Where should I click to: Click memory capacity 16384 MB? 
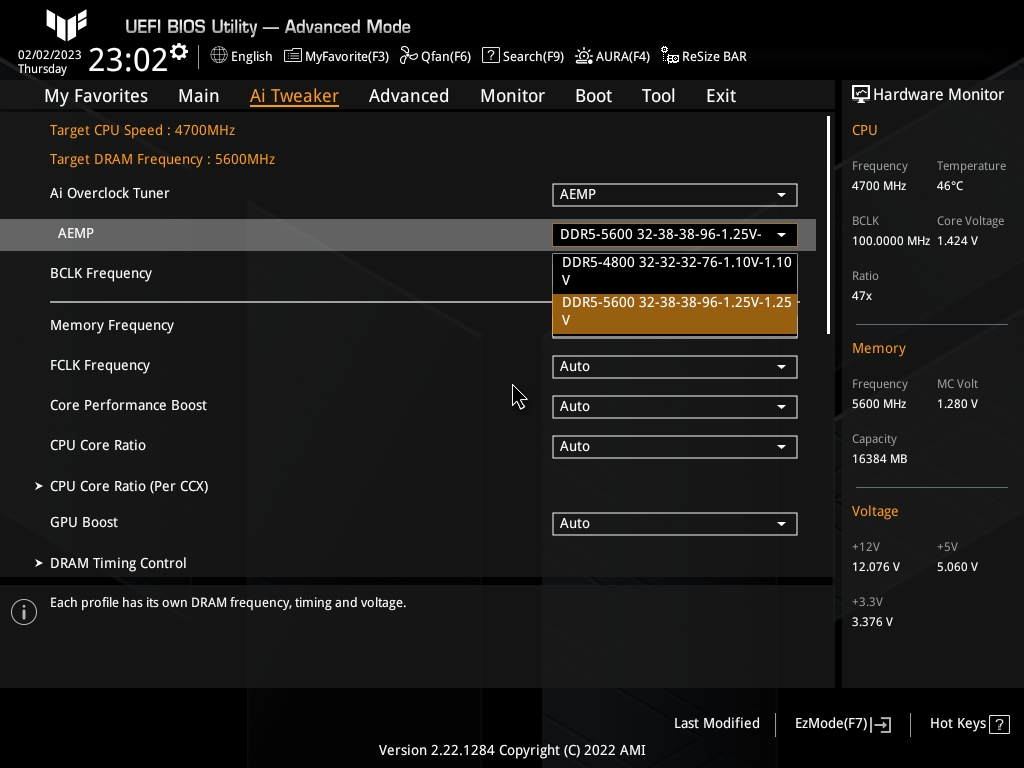[880, 459]
